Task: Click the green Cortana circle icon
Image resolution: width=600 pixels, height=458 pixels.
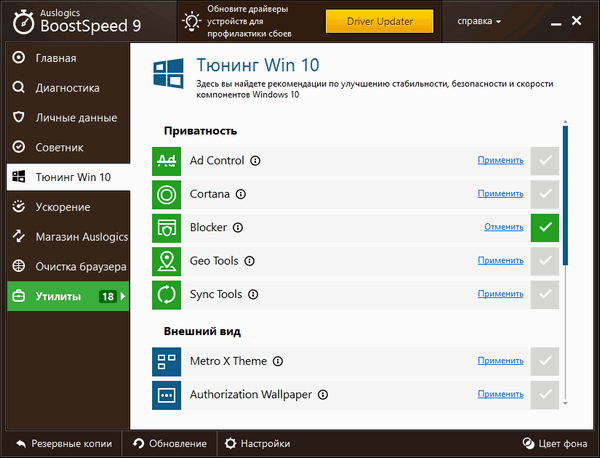Action: pos(166,195)
